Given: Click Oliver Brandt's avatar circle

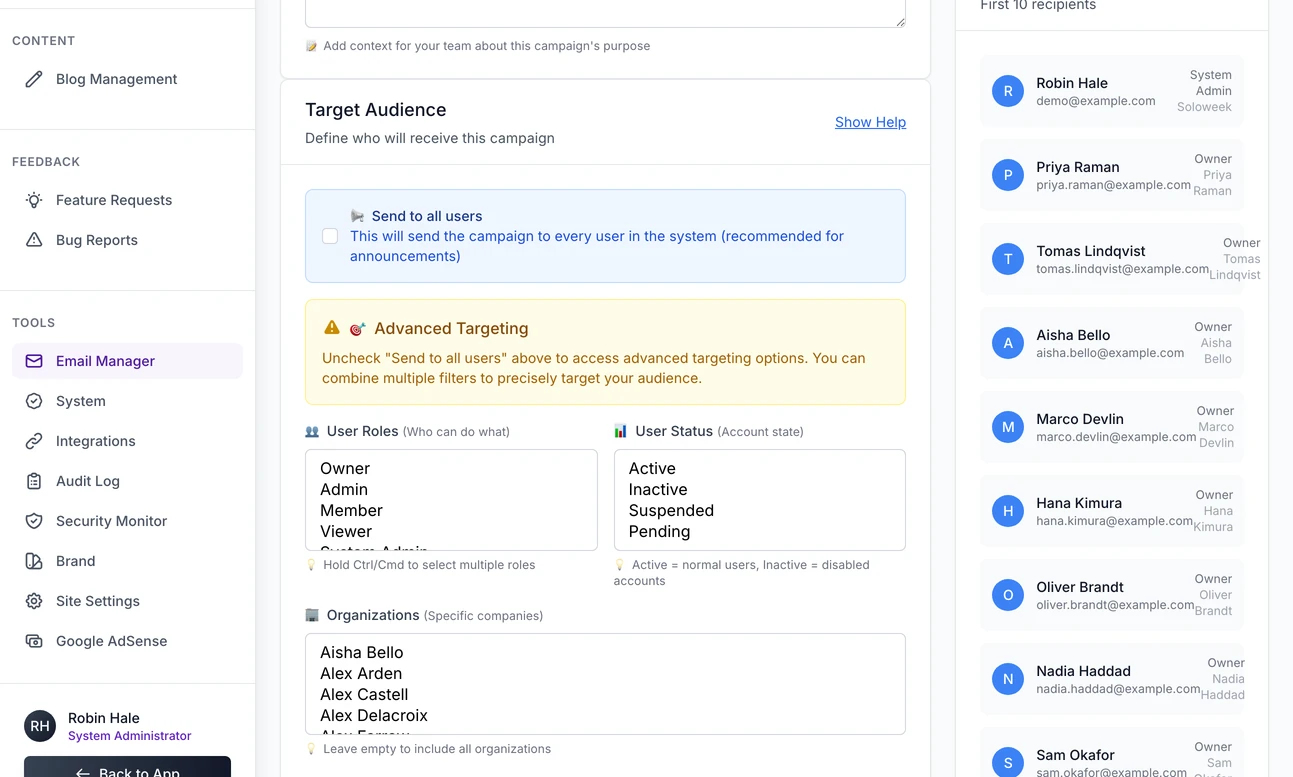Looking at the screenshot, I should pos(1008,595).
